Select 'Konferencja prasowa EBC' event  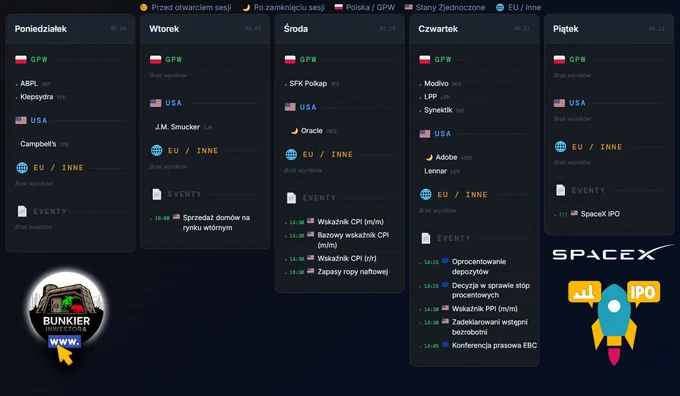[494, 345]
